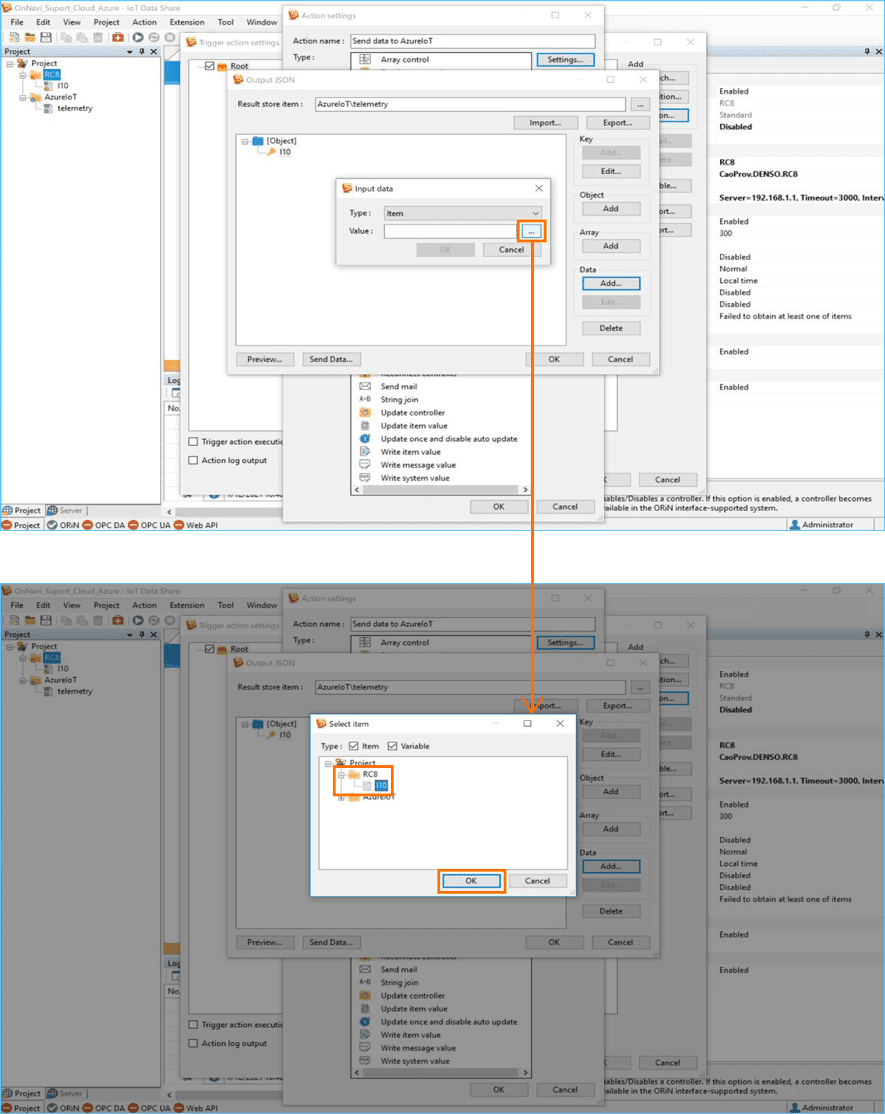Enable Action log output checkbox, Select item screenshot
Image resolution: width=885 pixels, height=1114 pixels.
click(192, 1044)
